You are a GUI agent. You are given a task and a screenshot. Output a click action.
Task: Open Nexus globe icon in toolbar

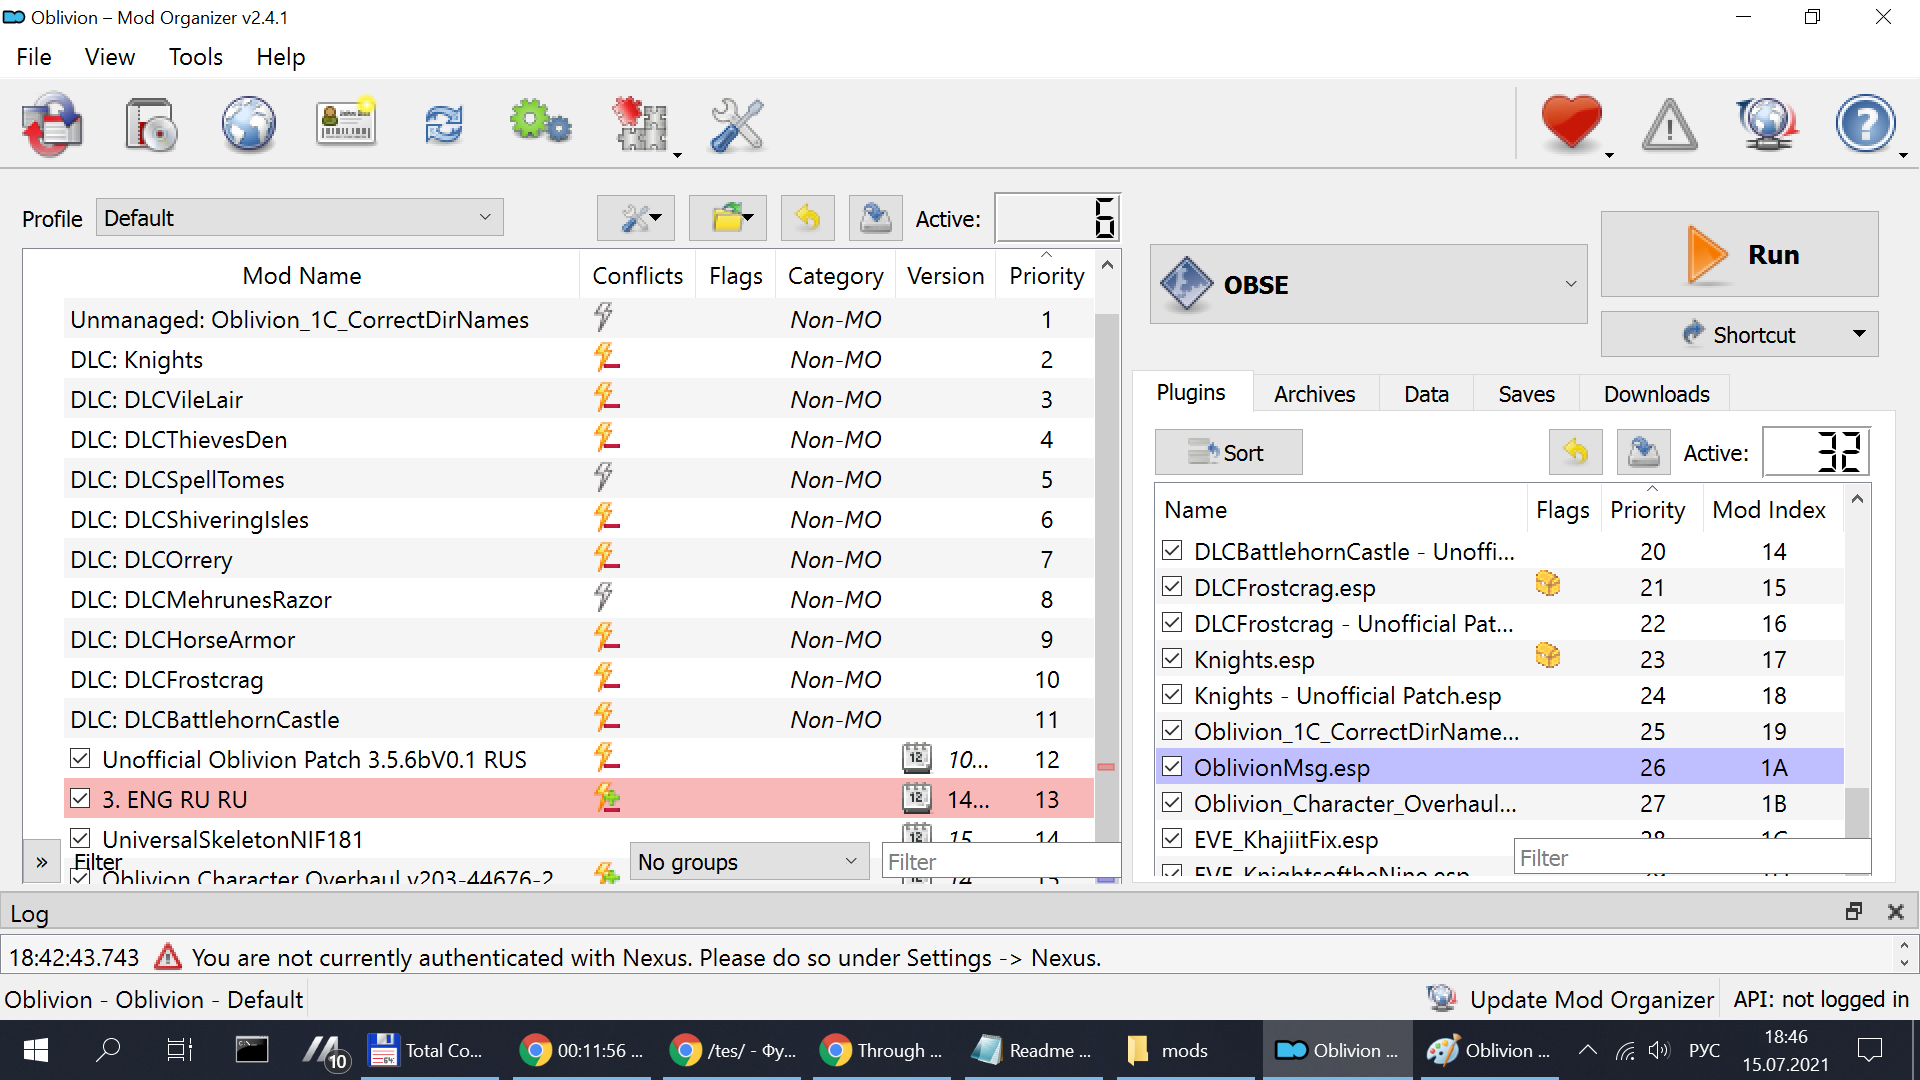[x=249, y=125]
